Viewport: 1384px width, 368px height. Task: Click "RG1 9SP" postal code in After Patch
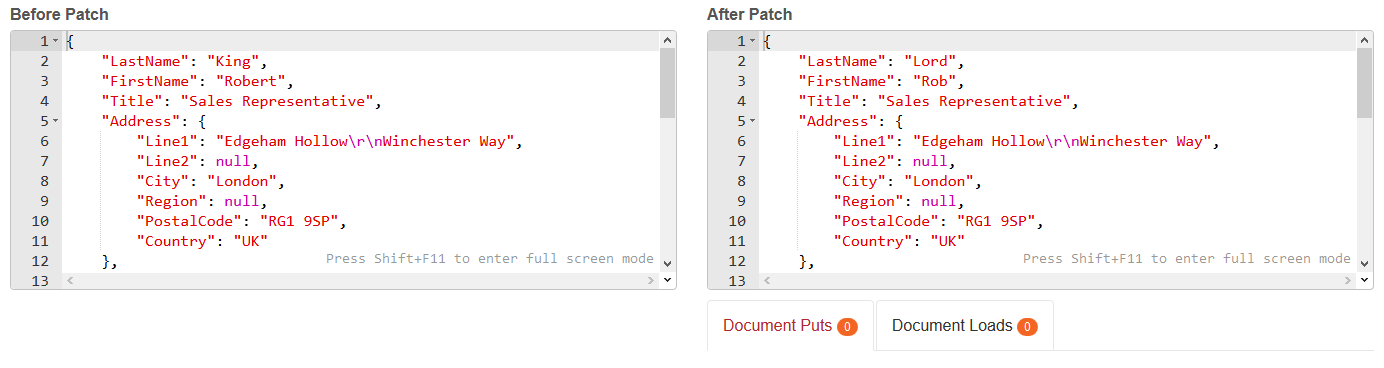coord(997,221)
